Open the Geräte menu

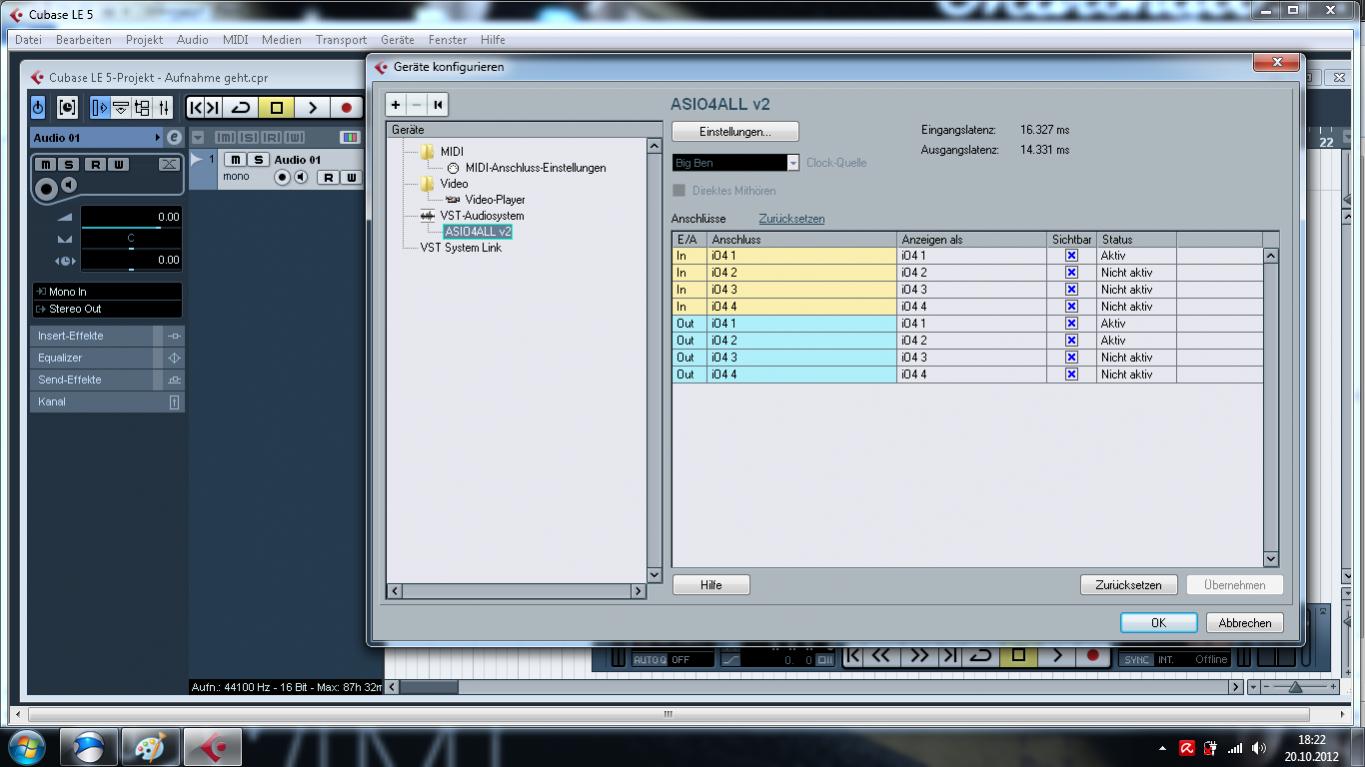click(397, 40)
